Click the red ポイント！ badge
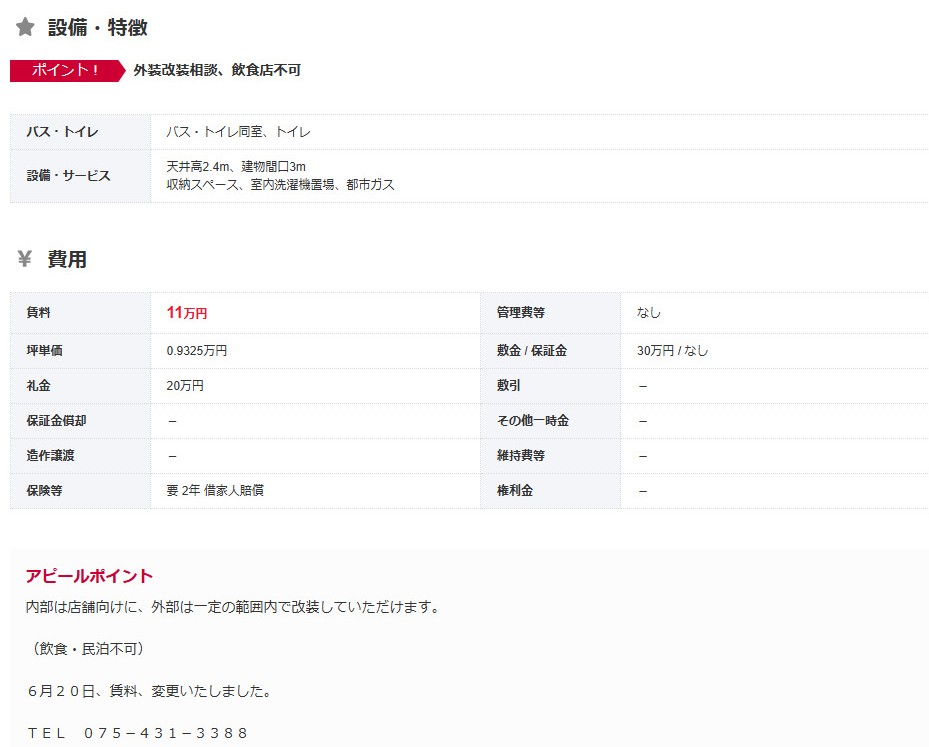The image size is (929, 747). (x=65, y=70)
